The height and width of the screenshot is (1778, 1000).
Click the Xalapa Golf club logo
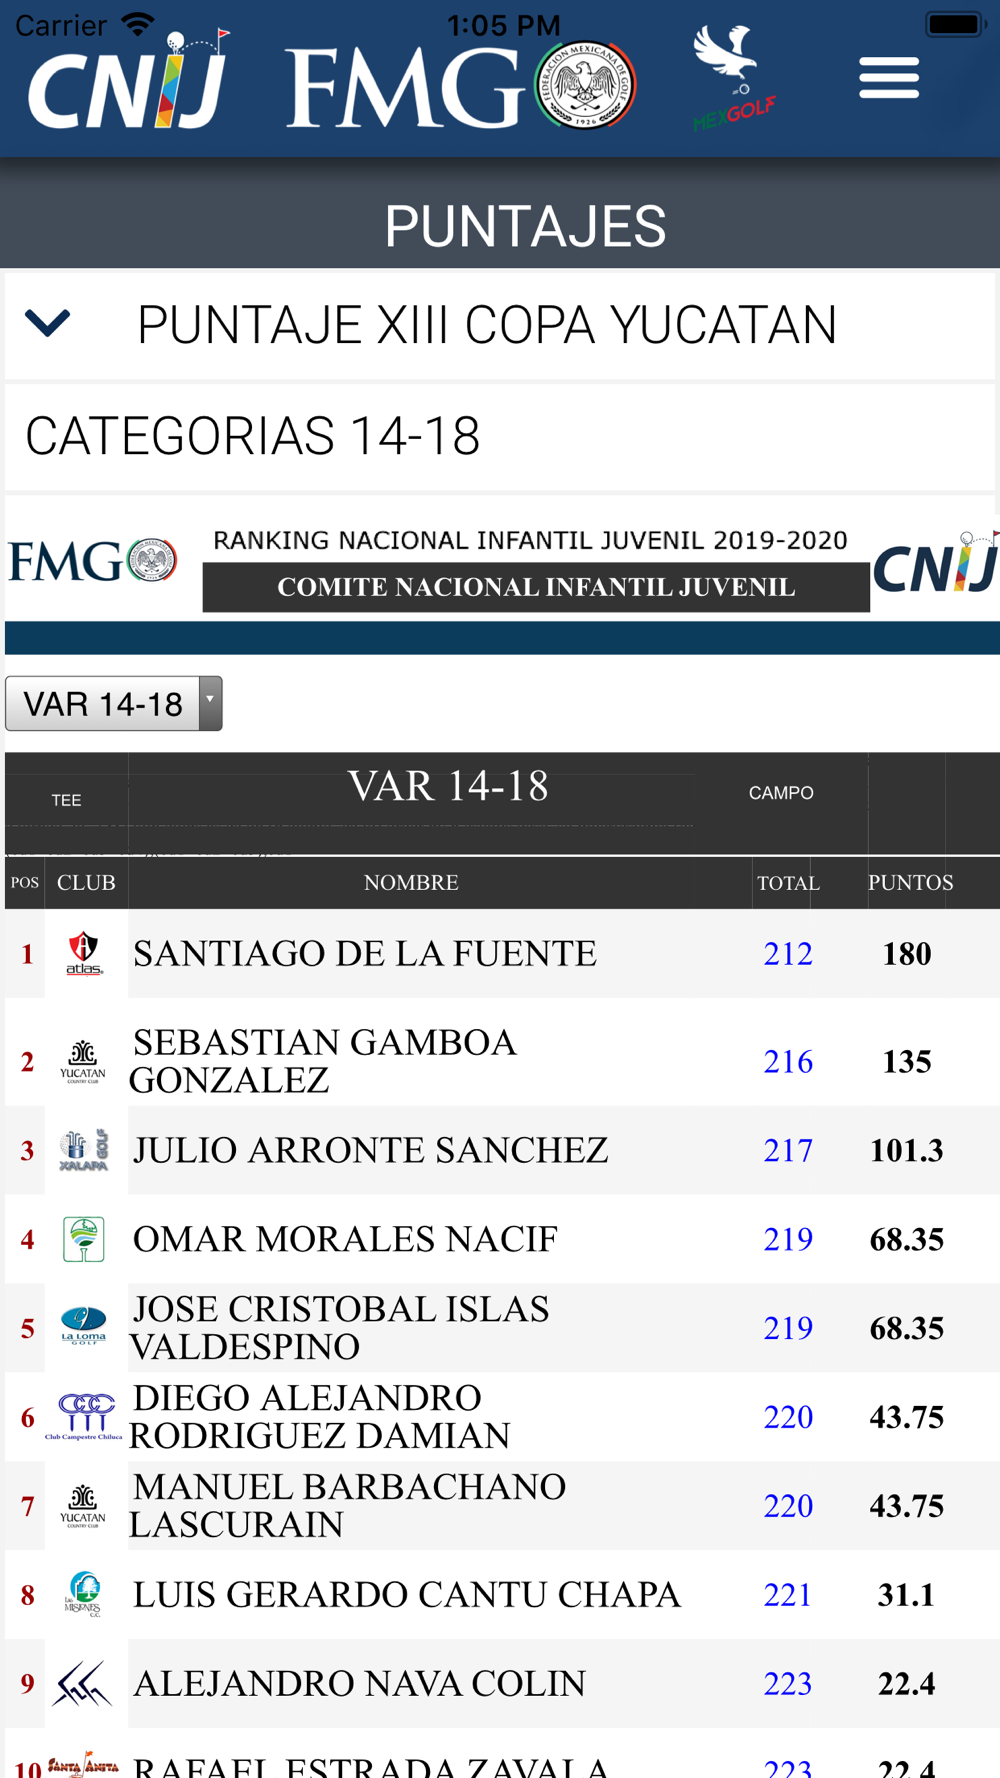(84, 1150)
